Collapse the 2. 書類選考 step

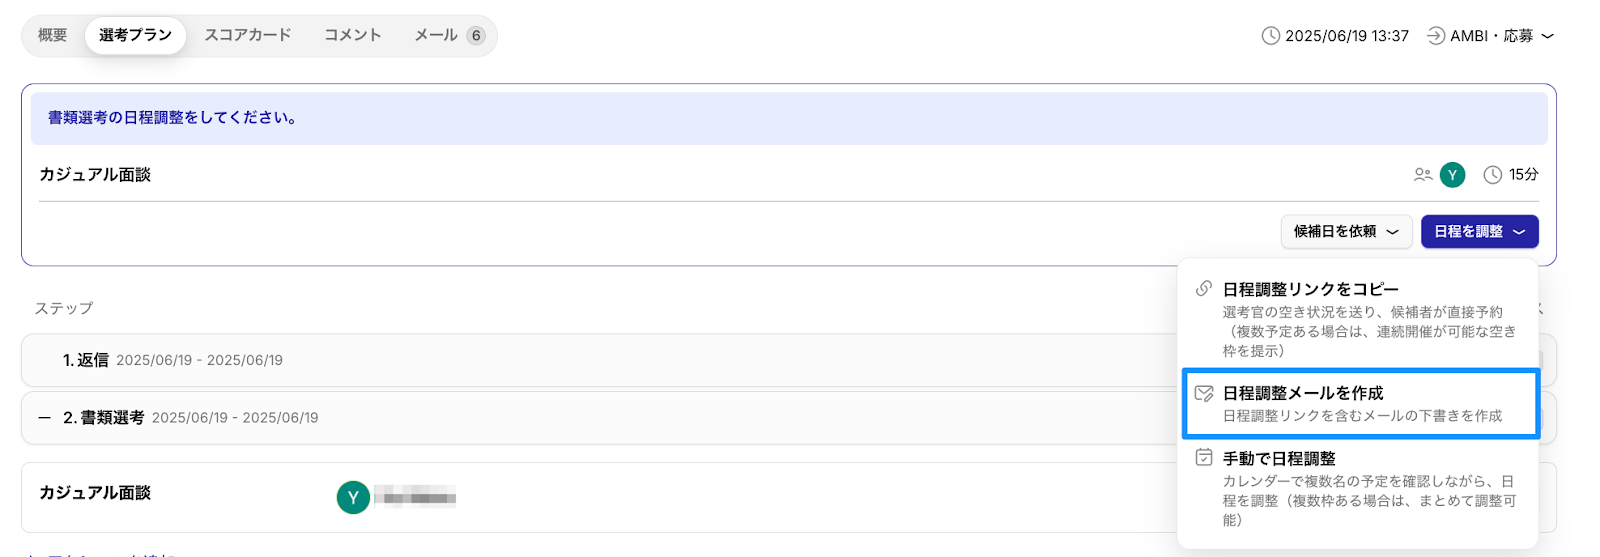point(44,418)
